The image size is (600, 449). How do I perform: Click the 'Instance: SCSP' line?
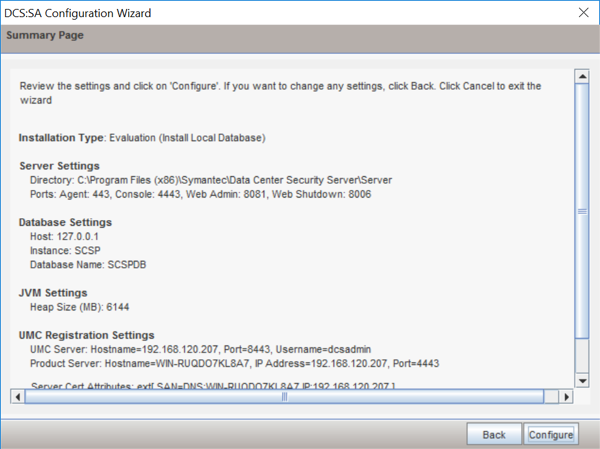pyautogui.click(x=65, y=251)
